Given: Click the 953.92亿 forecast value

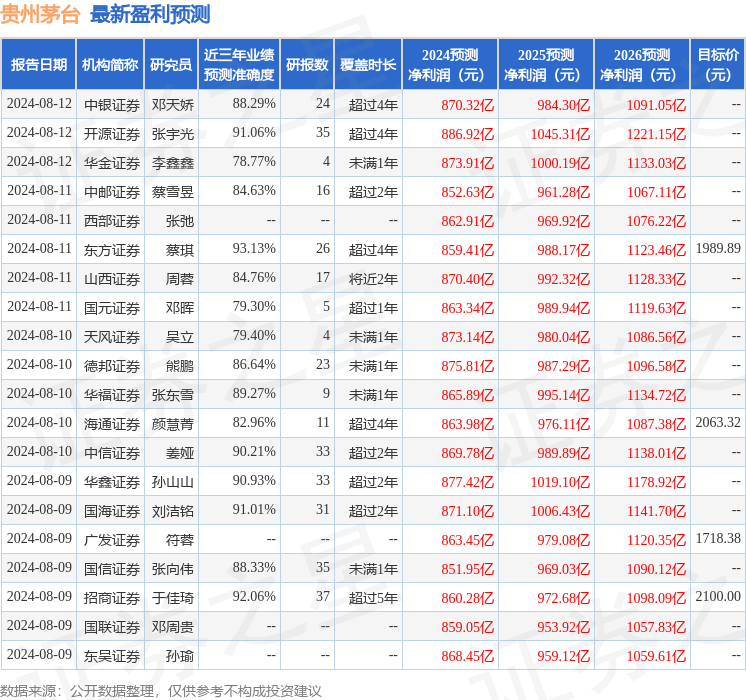Looking at the screenshot, I should pos(564,628).
